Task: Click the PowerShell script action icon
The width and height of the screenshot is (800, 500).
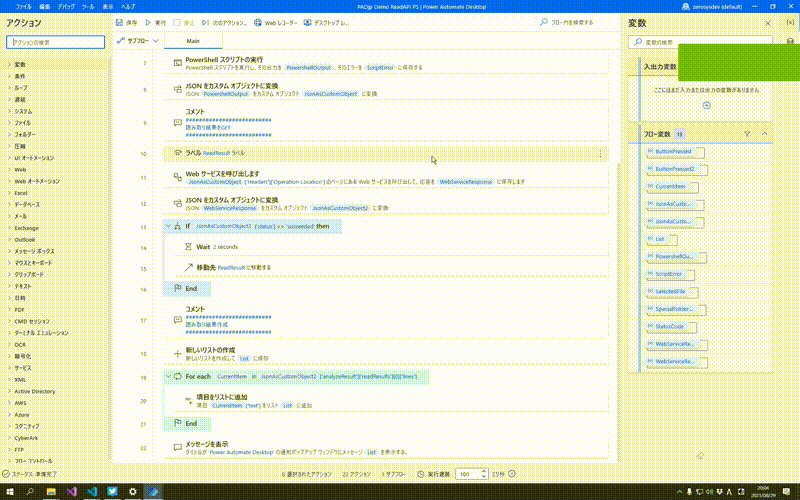Action: tap(178, 63)
